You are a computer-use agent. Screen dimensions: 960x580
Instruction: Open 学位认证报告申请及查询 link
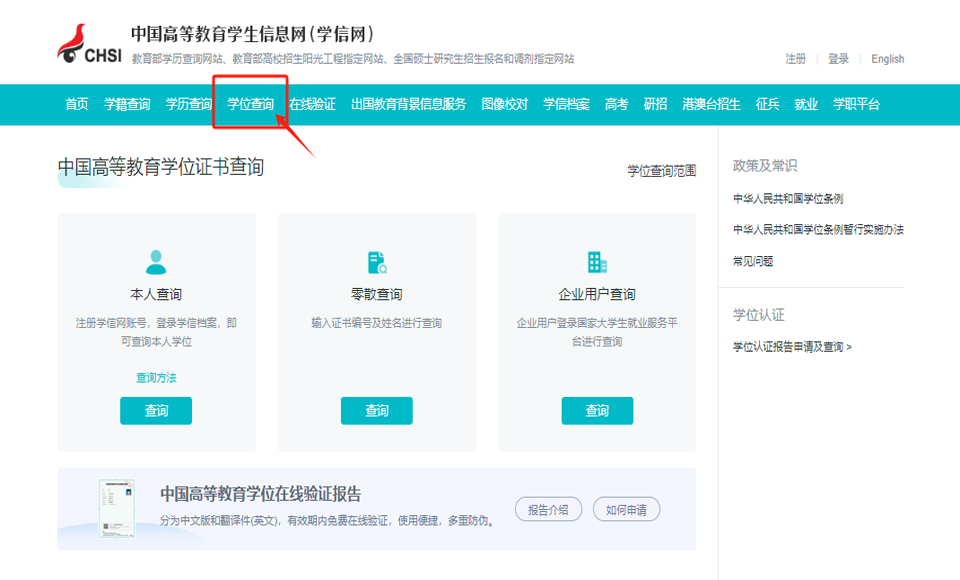pos(792,347)
